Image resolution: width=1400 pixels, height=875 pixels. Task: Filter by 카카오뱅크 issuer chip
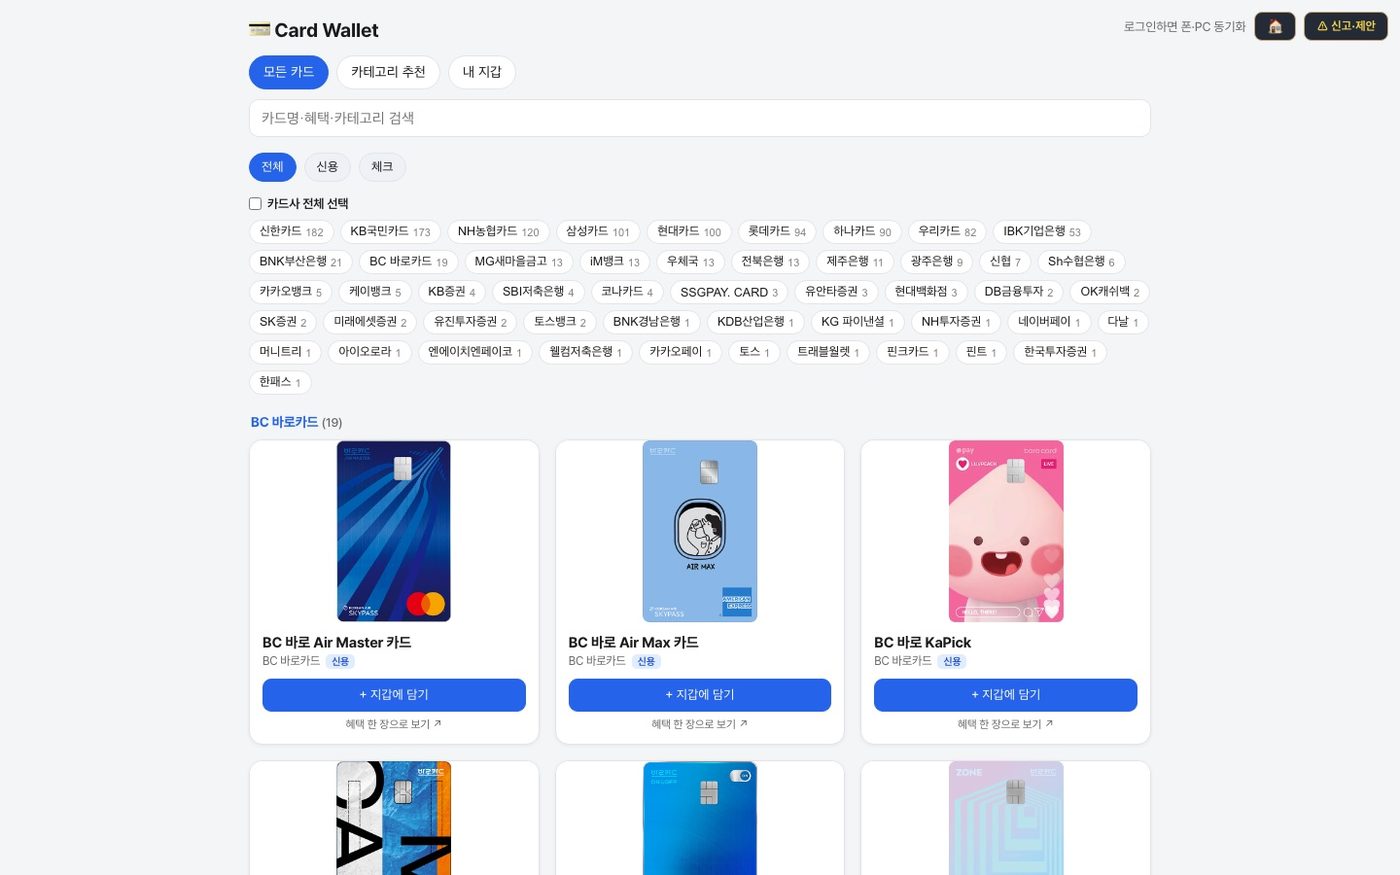point(290,292)
